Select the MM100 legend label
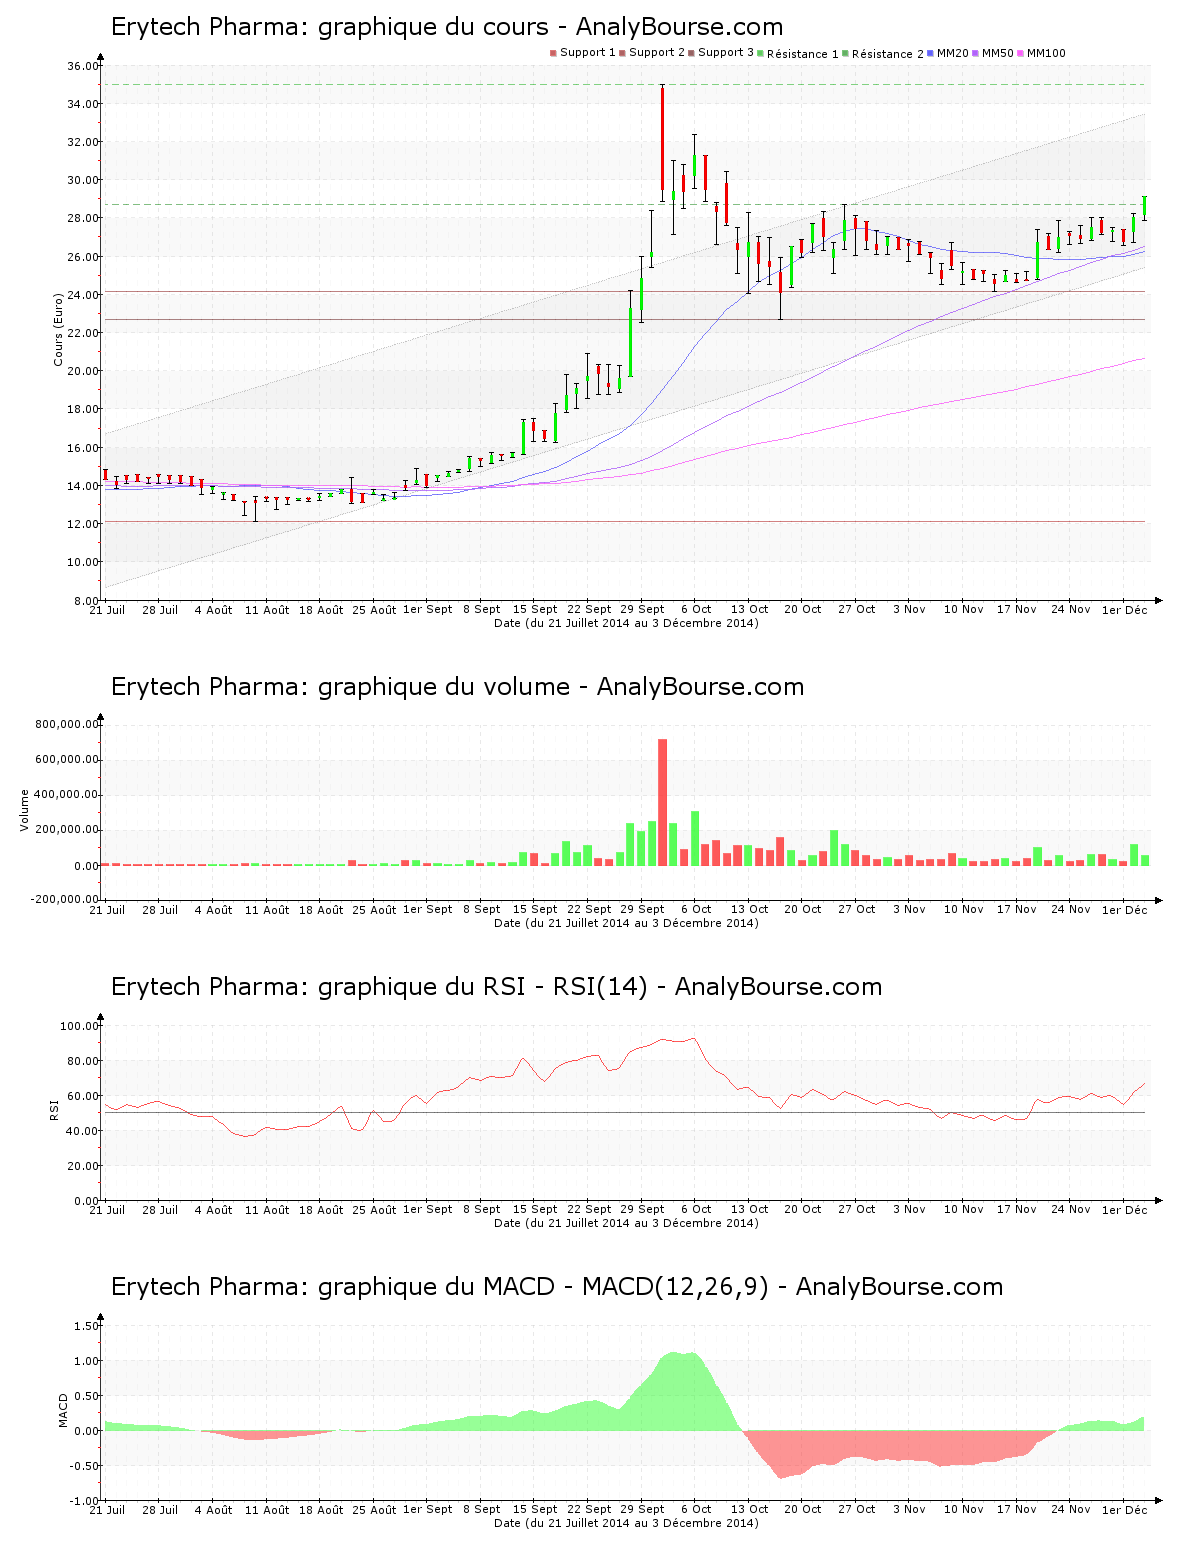 coord(1046,53)
